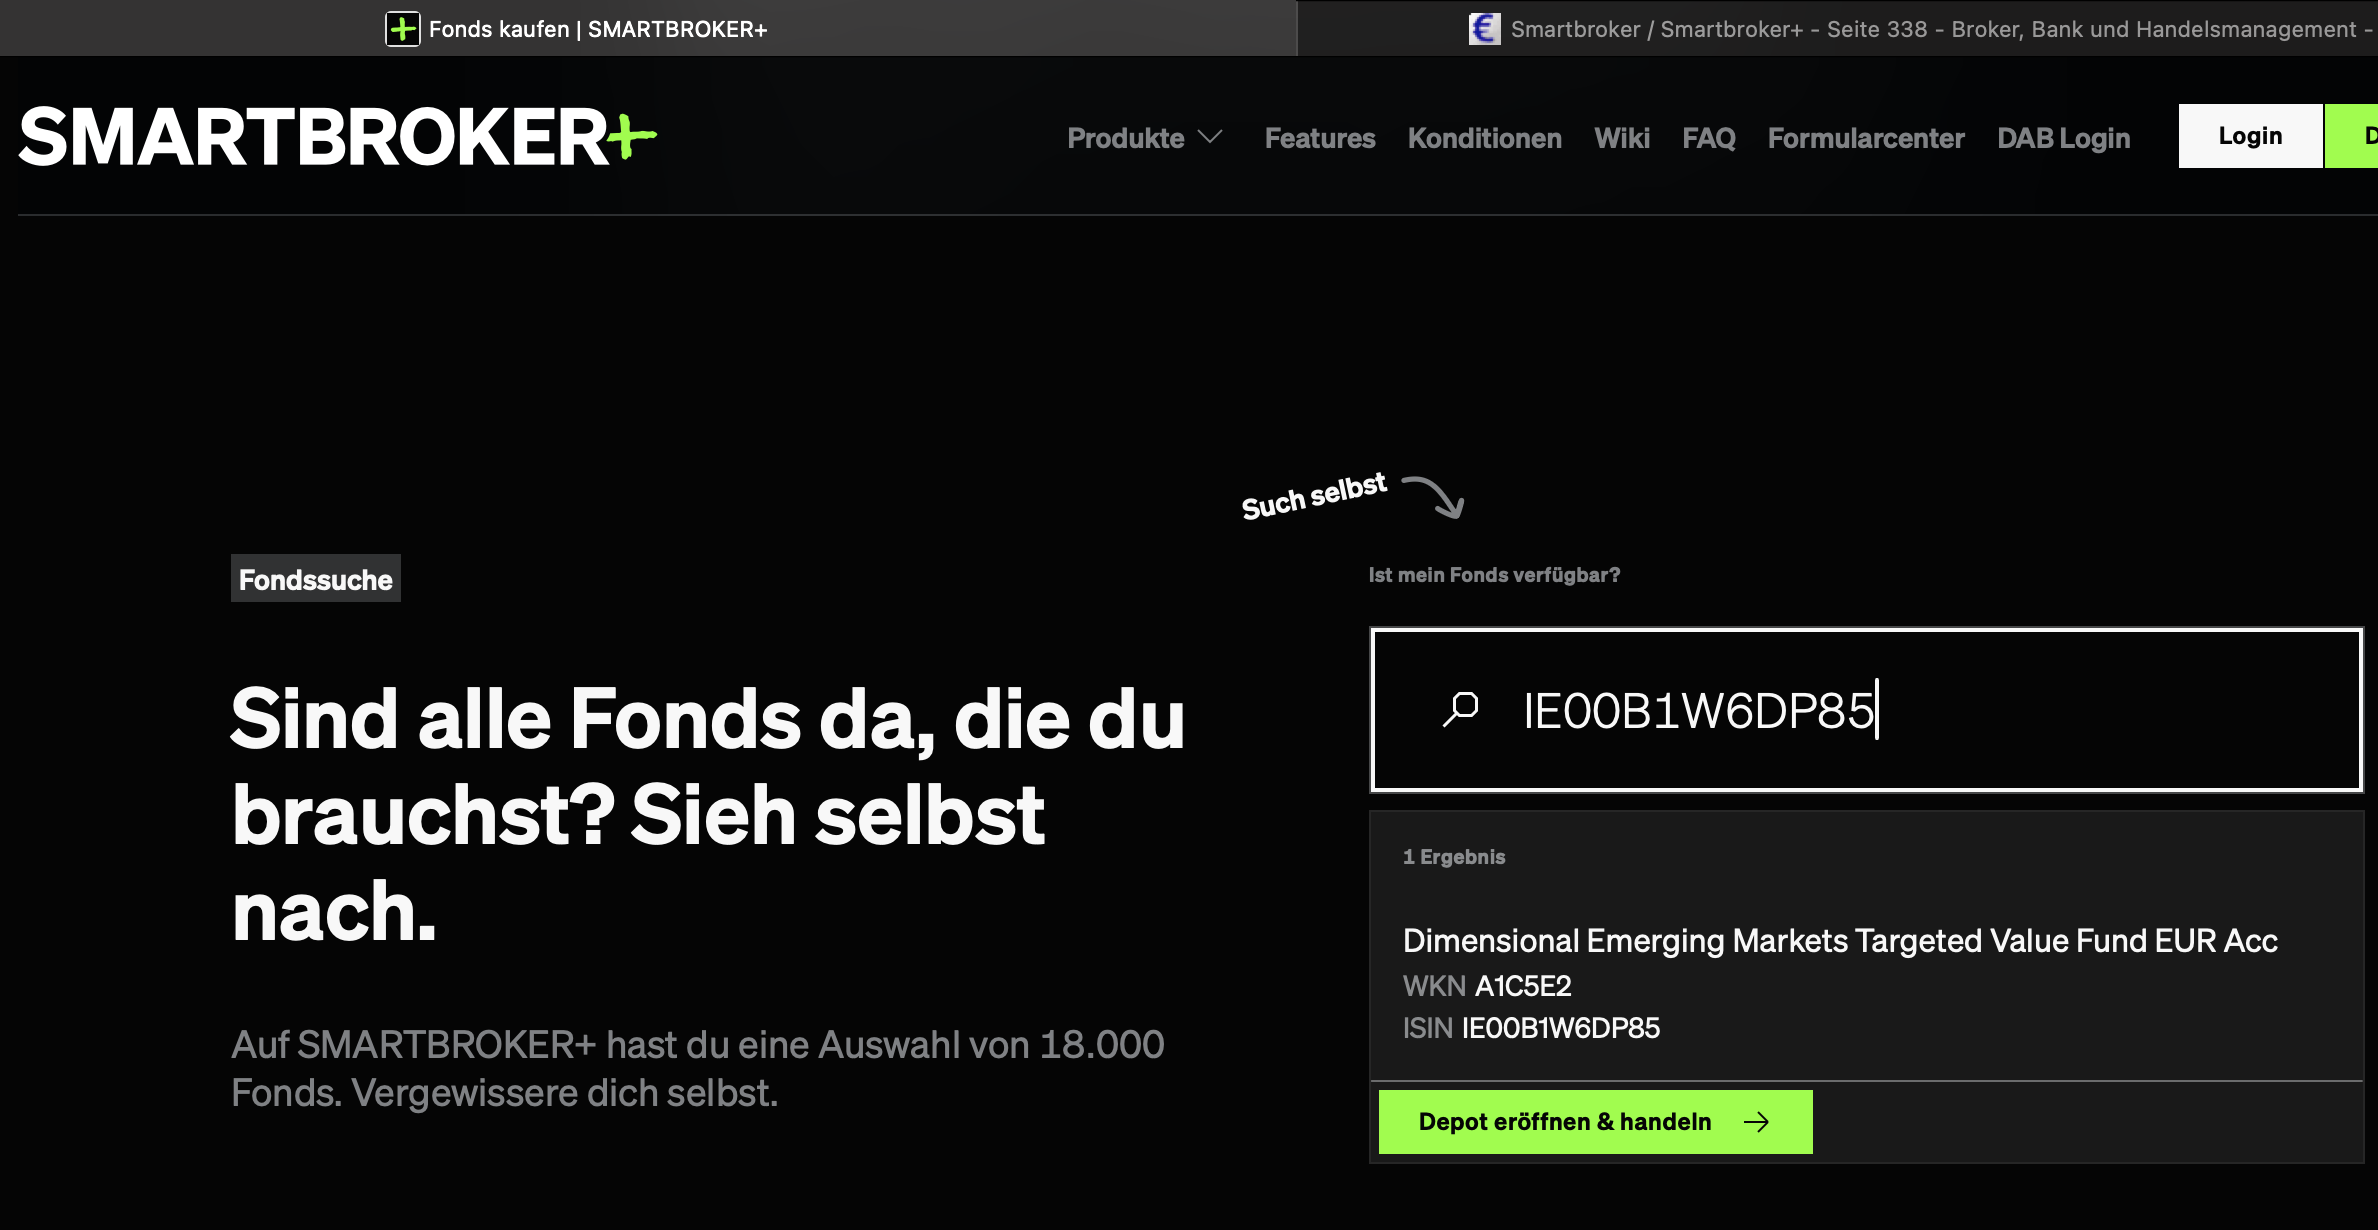This screenshot has width=2378, height=1230.
Task: Open the Wiki link
Action: coord(1621,138)
